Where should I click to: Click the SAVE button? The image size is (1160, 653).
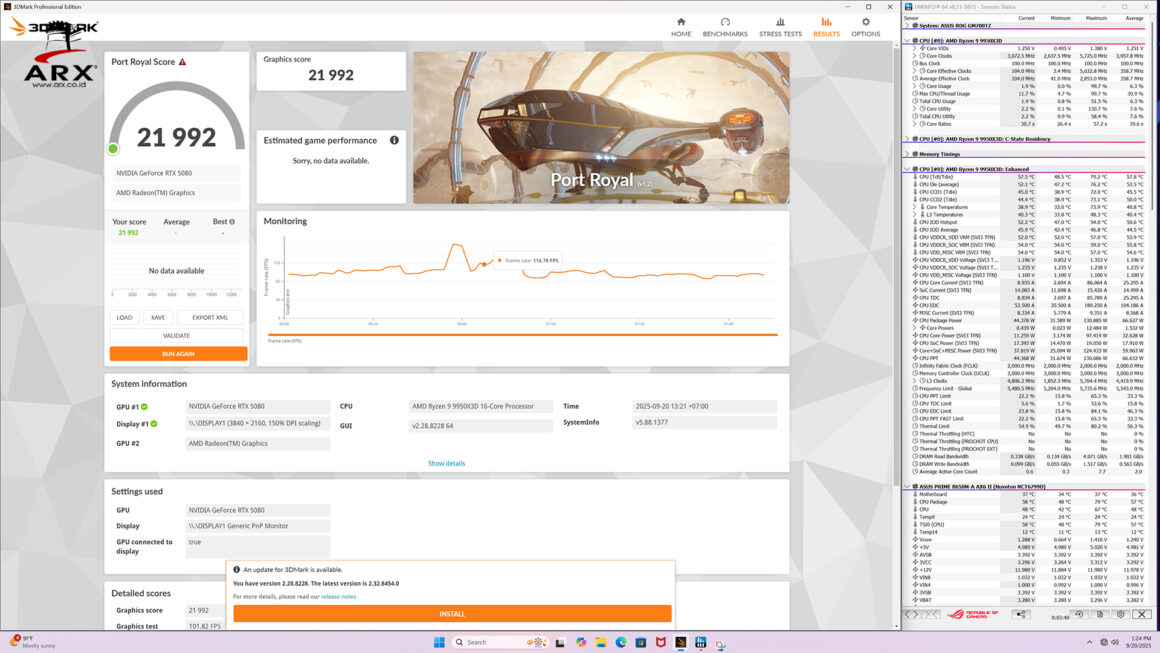[158, 317]
